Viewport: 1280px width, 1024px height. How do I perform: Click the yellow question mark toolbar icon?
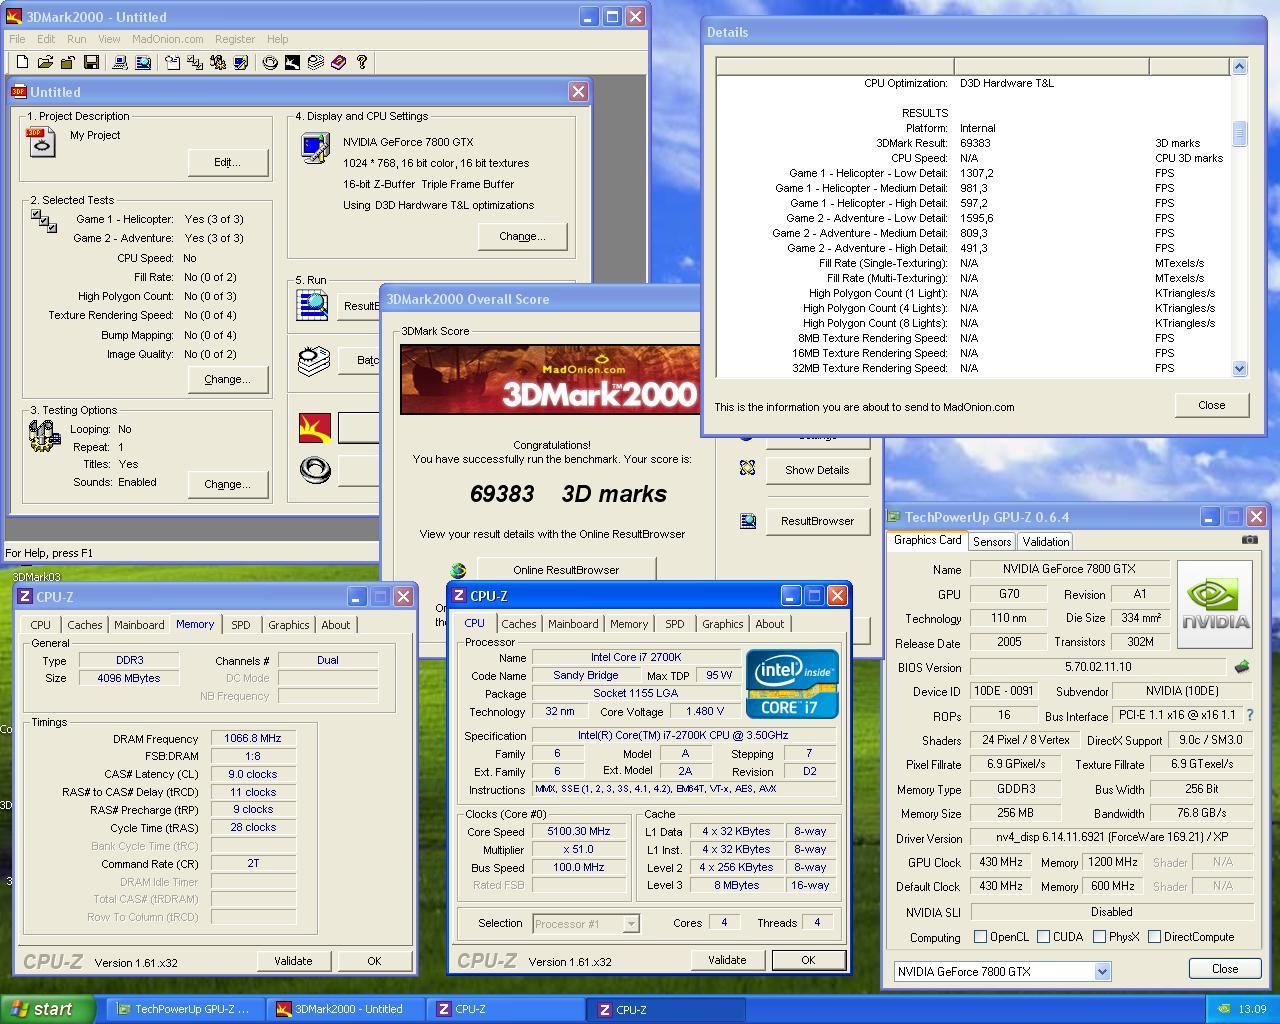coord(361,62)
